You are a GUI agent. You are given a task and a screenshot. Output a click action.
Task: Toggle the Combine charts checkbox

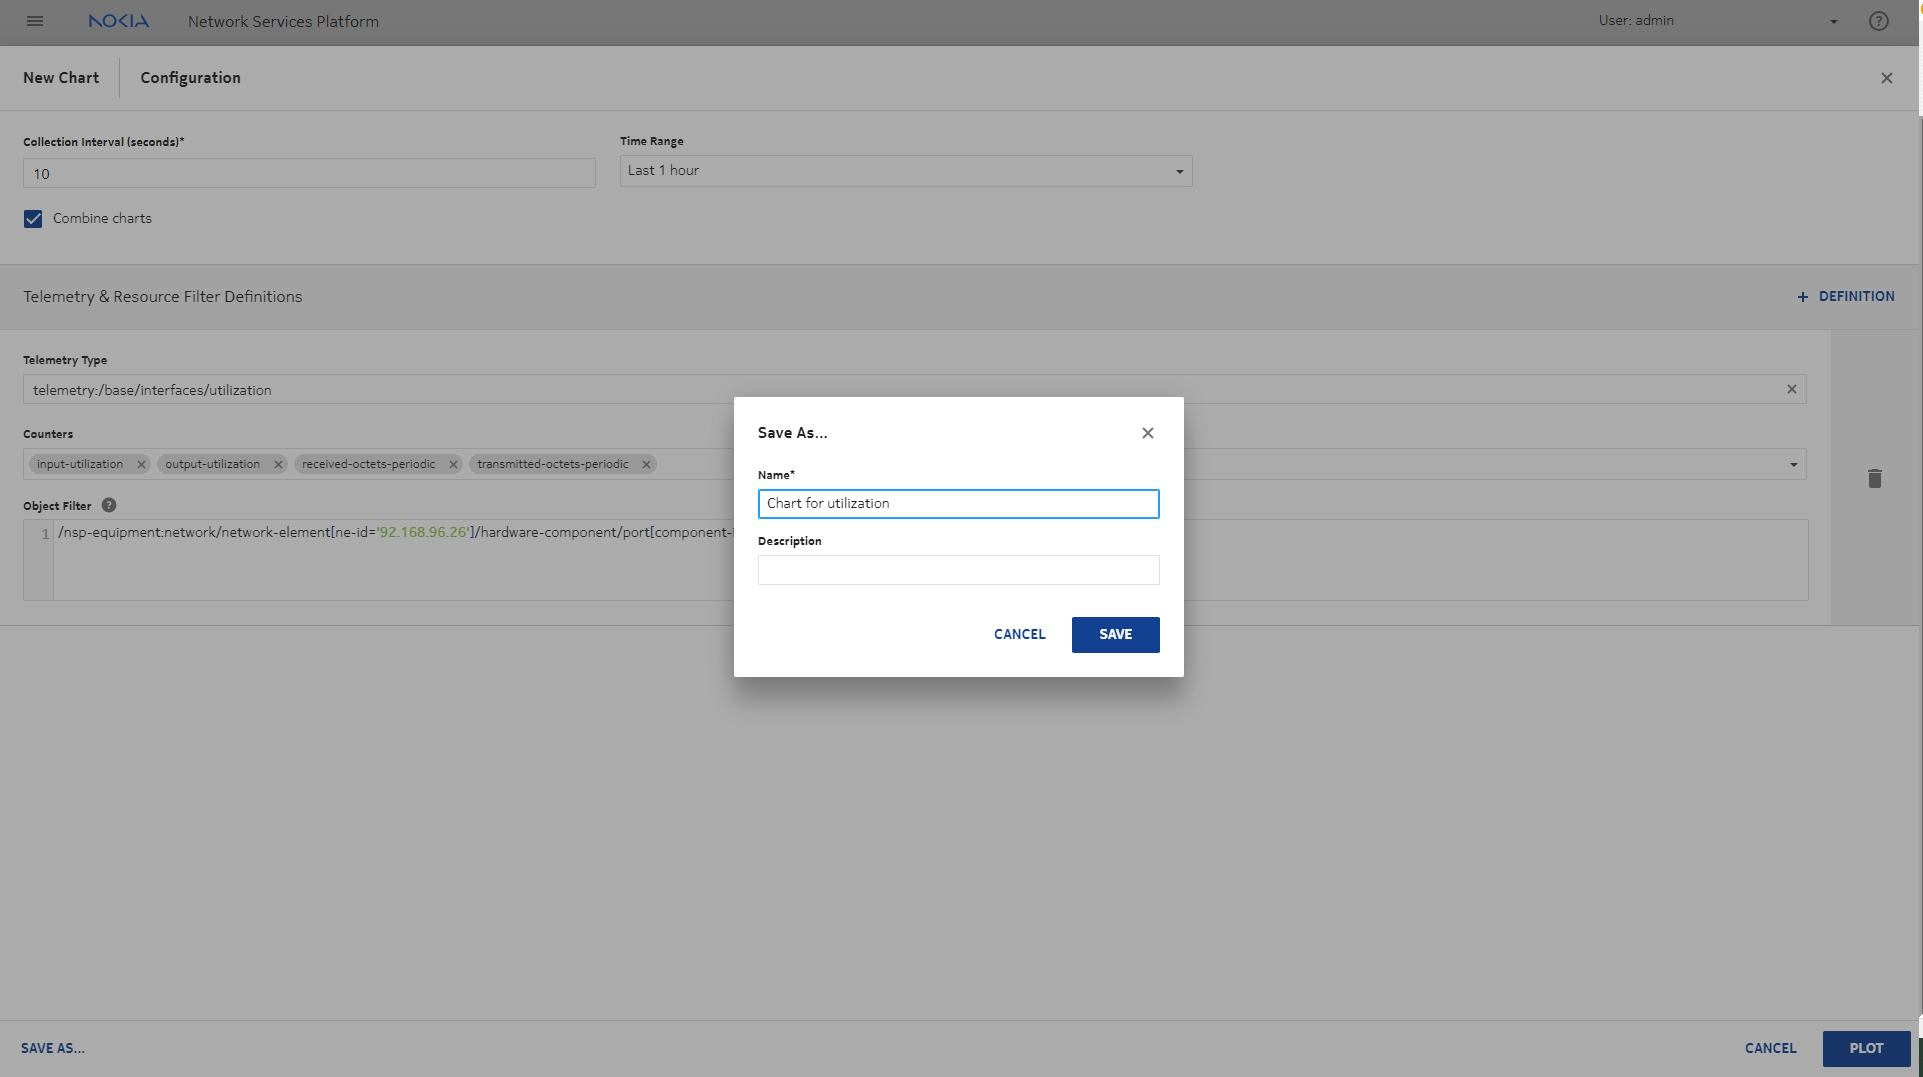tap(33, 219)
